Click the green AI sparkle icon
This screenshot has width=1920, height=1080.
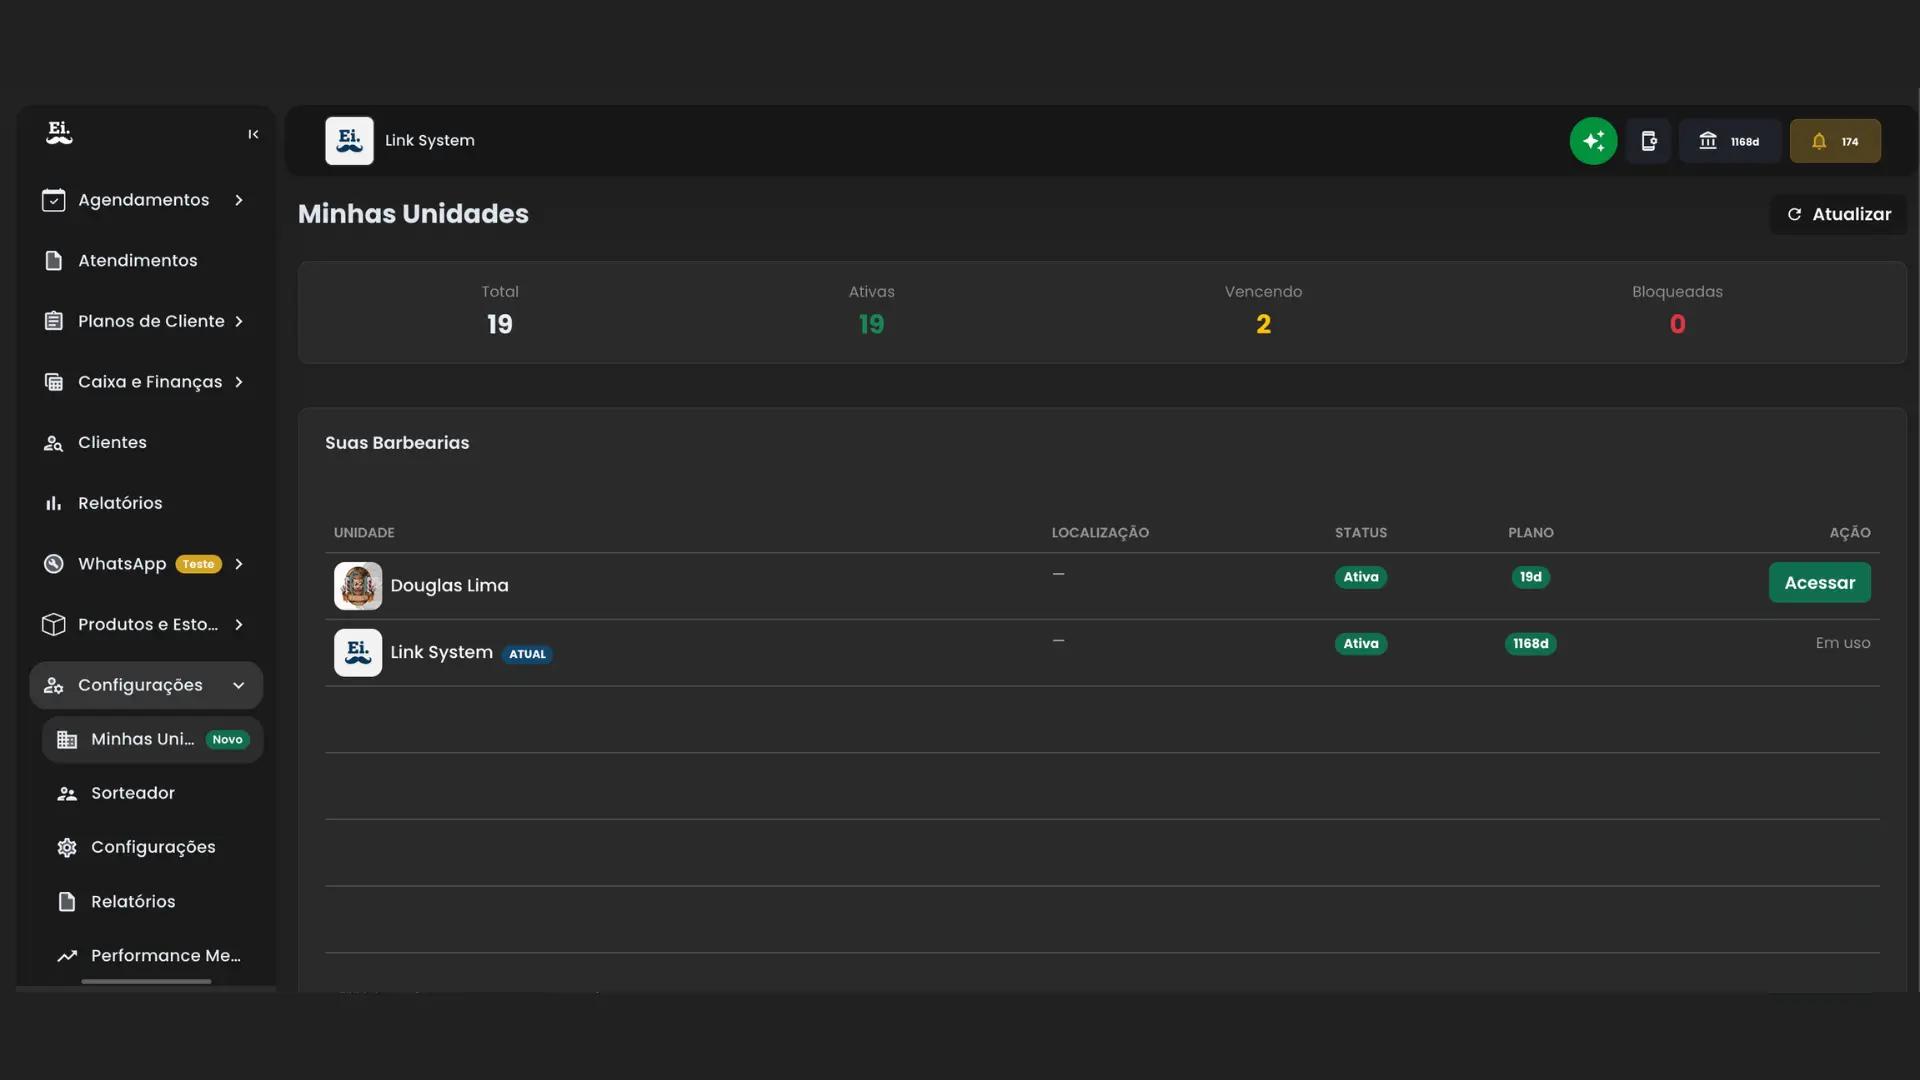(1593, 141)
